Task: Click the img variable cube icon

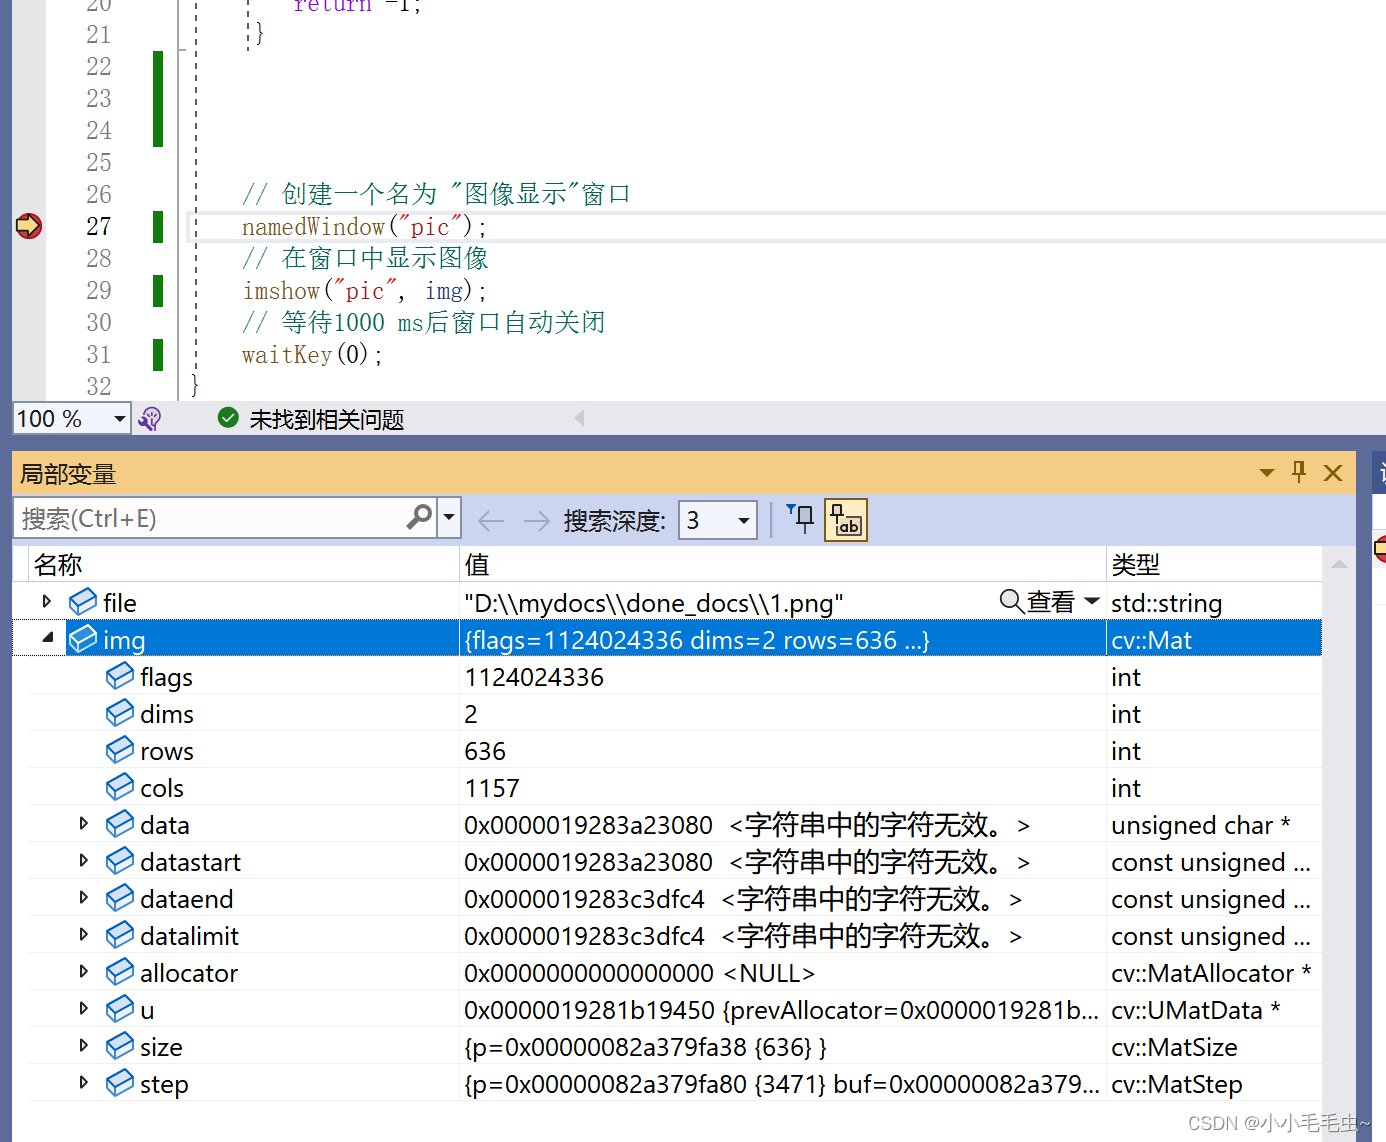Action: pyautogui.click(x=83, y=639)
